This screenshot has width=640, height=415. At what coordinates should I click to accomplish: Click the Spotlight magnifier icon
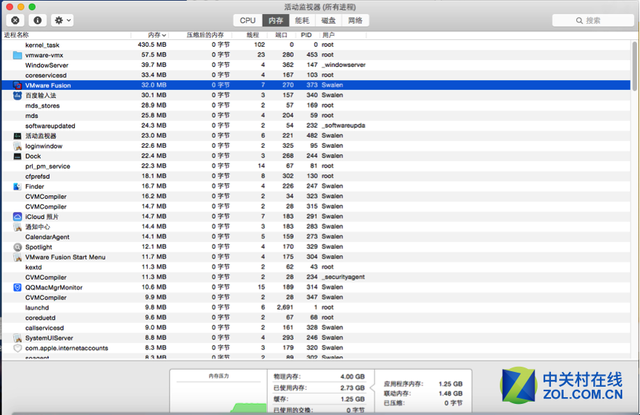17,247
